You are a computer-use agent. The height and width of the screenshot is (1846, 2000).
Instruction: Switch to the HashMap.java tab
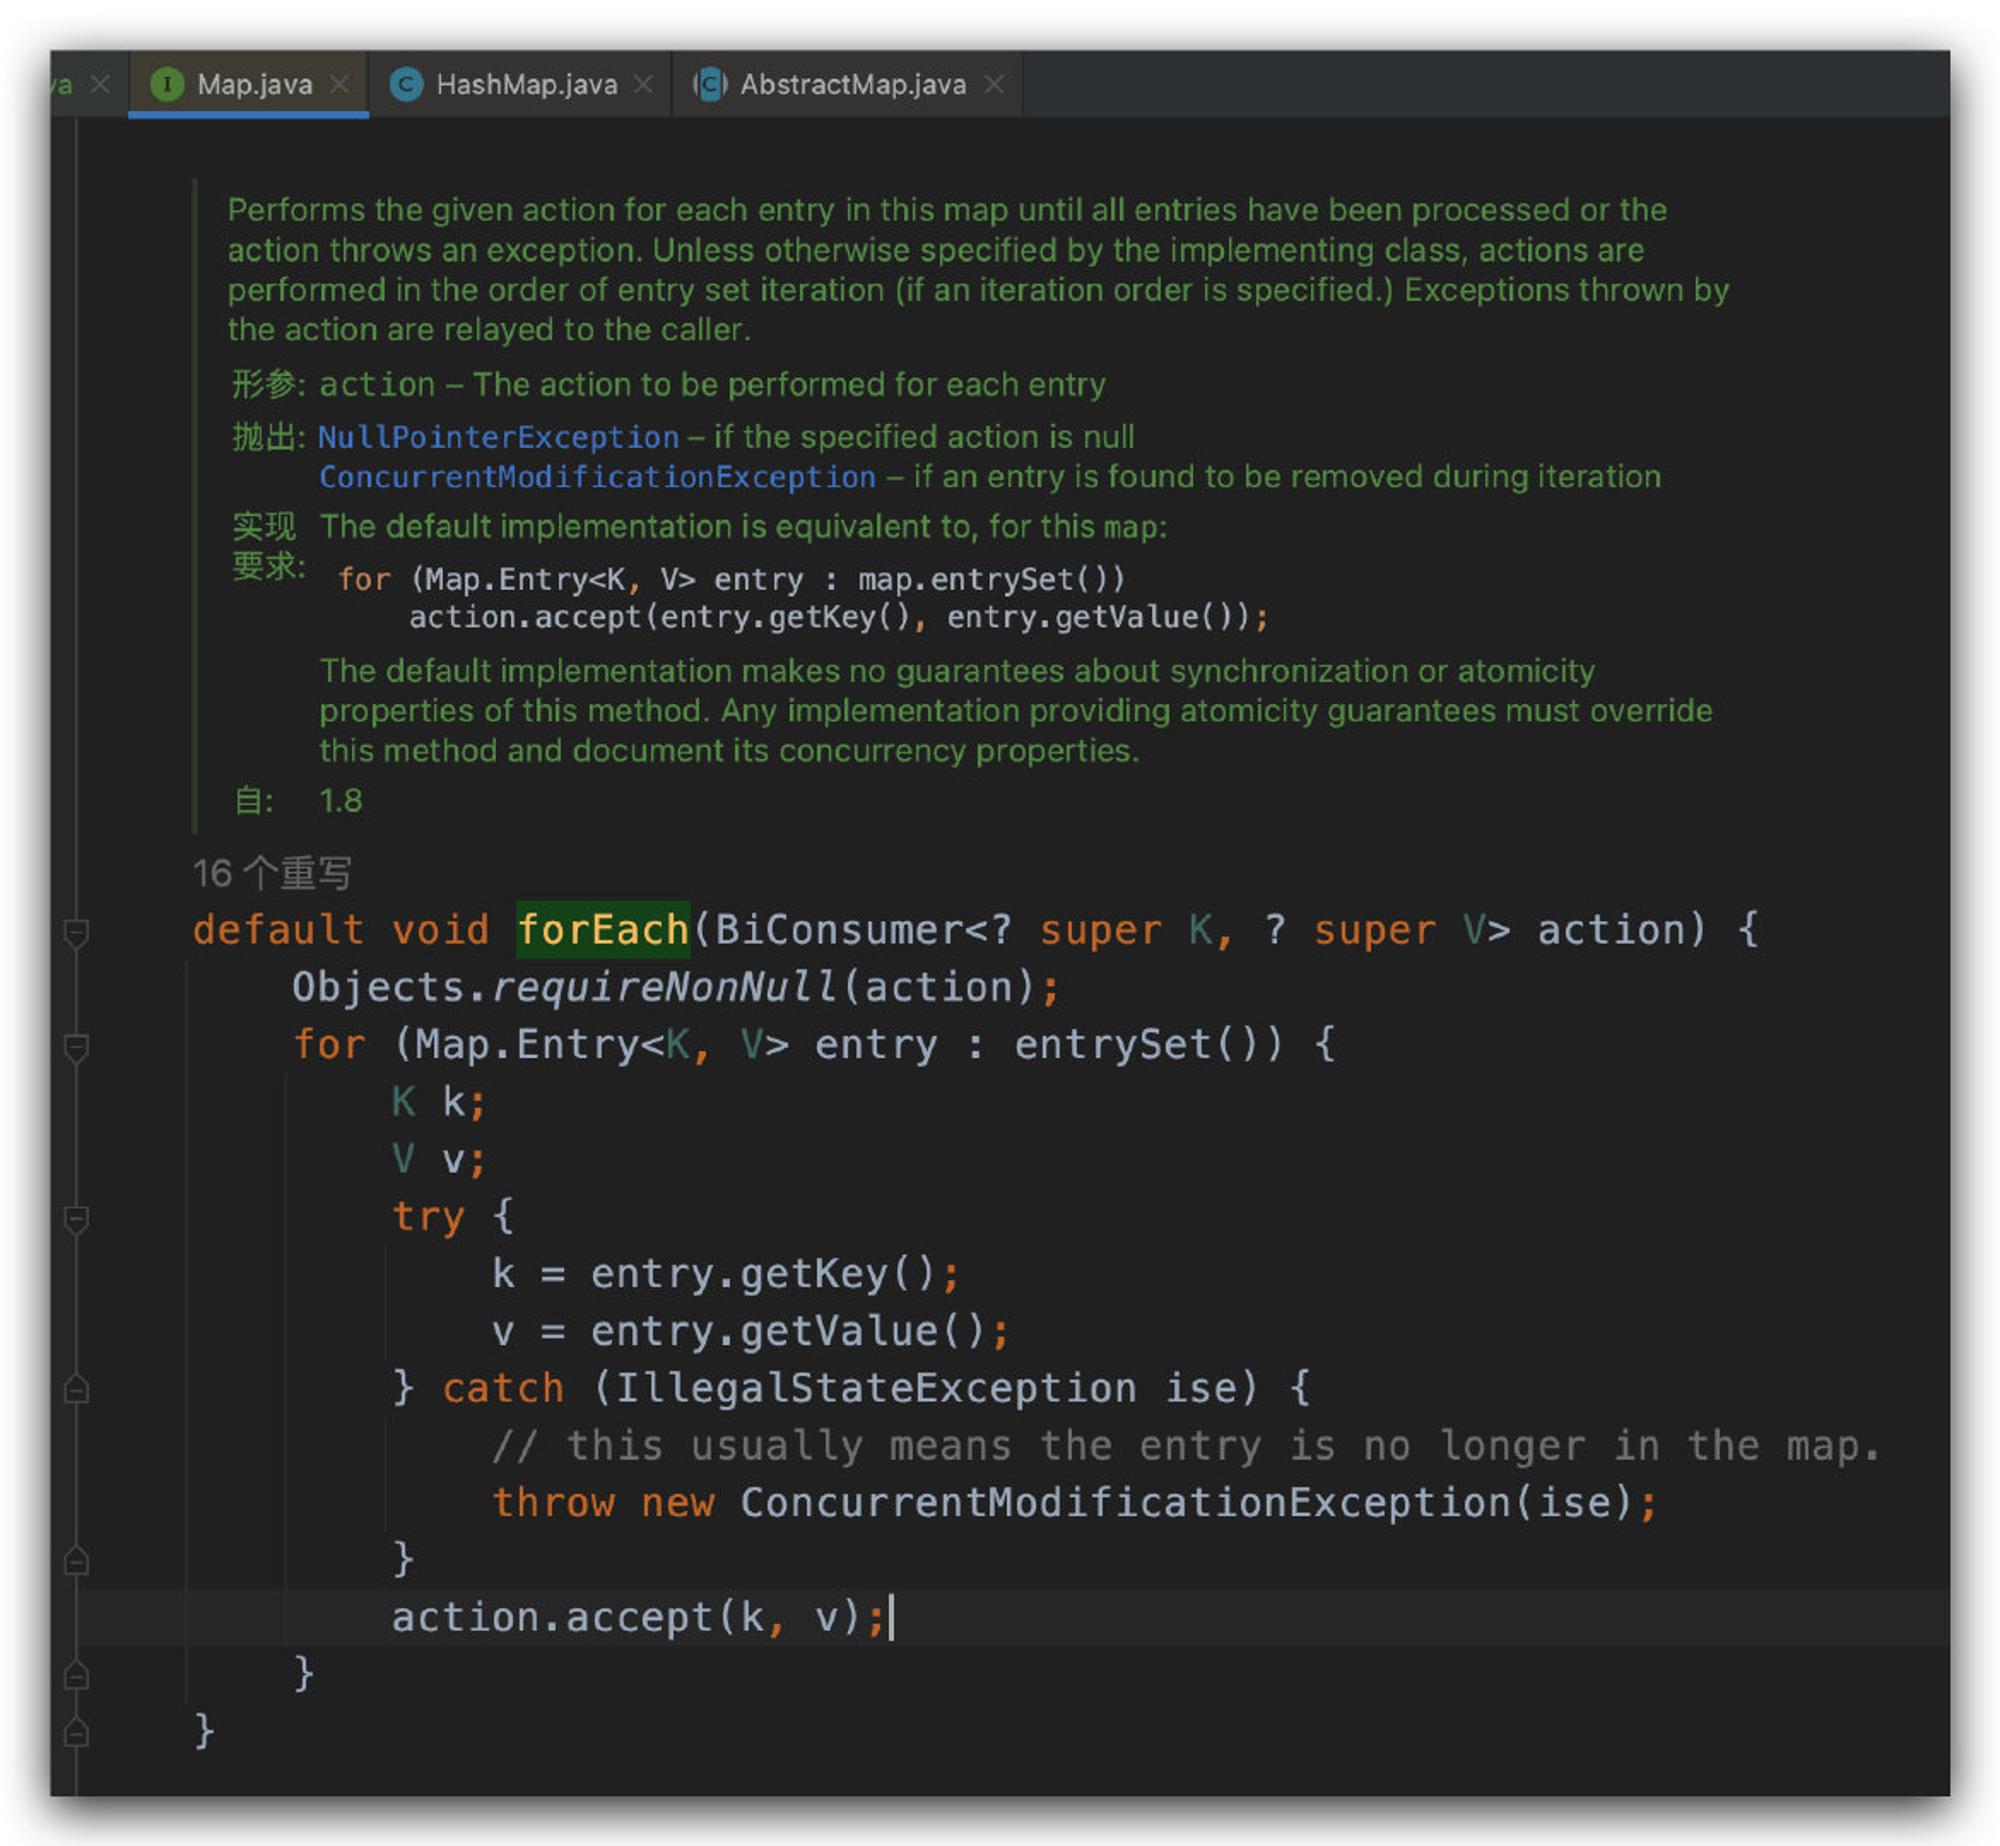click(x=525, y=84)
